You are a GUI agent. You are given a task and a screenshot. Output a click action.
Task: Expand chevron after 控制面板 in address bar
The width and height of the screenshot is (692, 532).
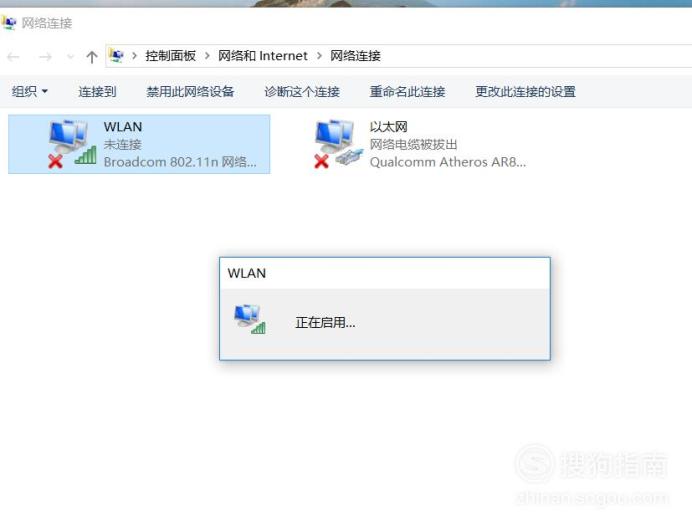point(207,56)
